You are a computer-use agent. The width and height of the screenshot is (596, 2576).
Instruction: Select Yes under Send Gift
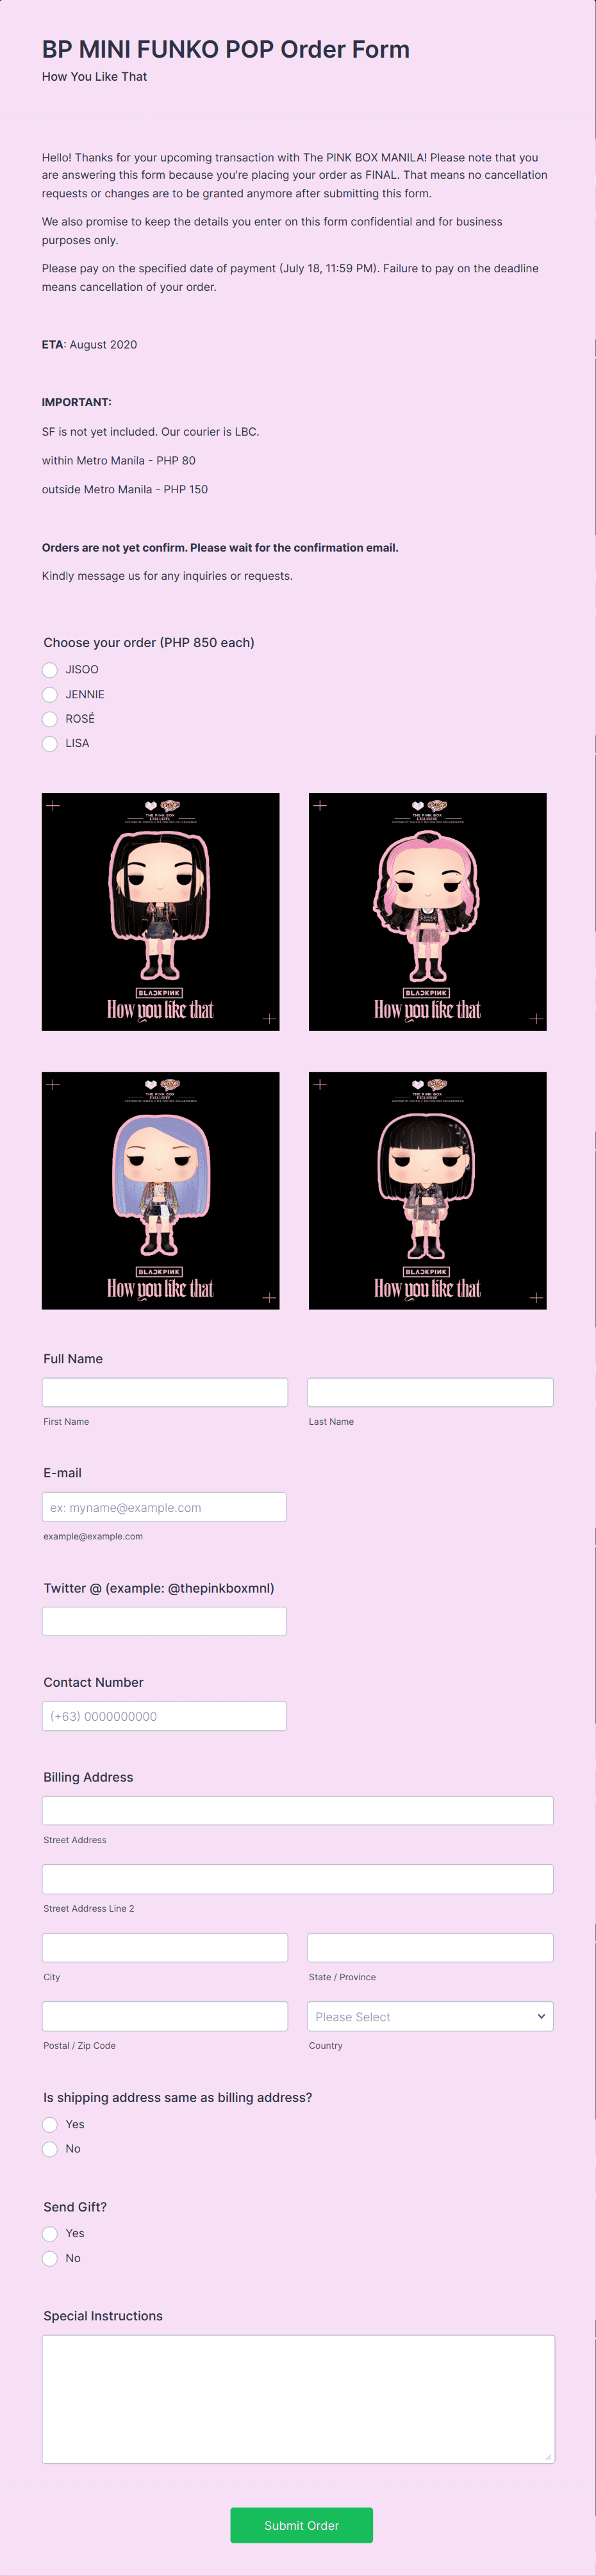pyautogui.click(x=50, y=2233)
